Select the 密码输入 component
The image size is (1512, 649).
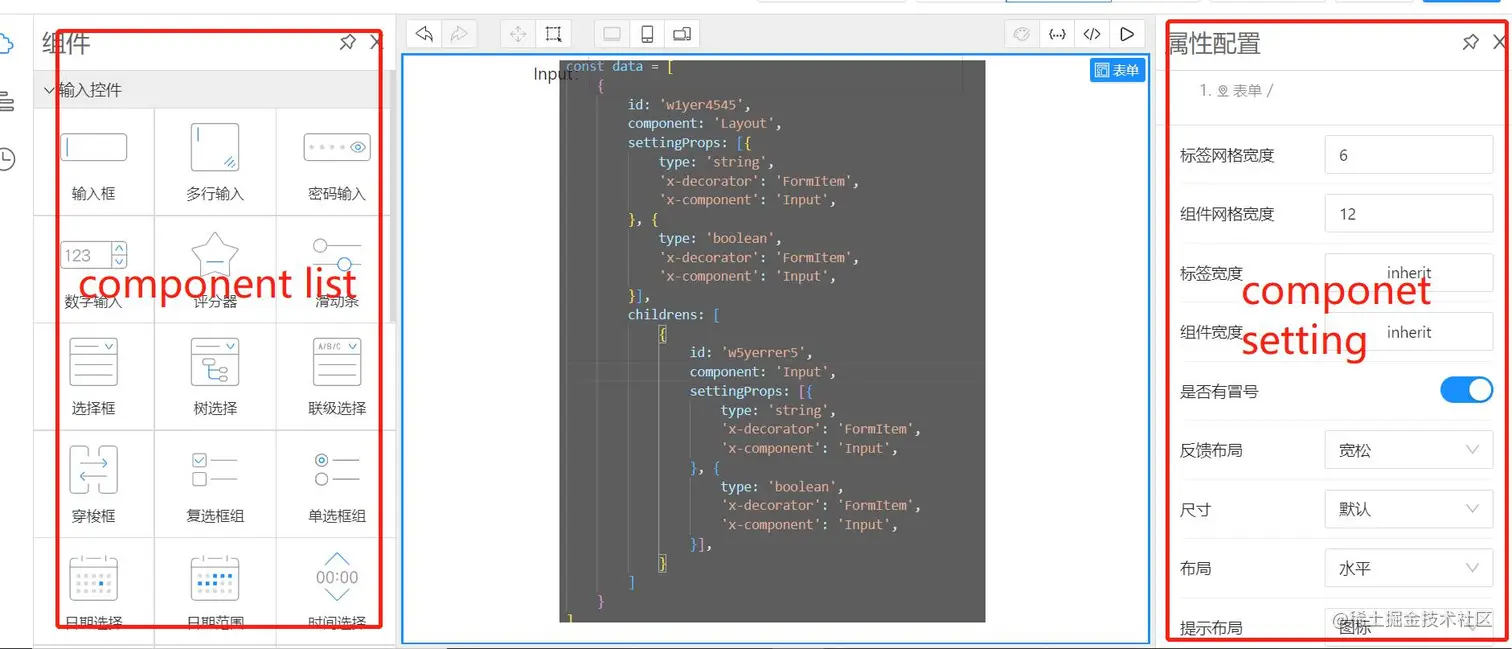337,161
